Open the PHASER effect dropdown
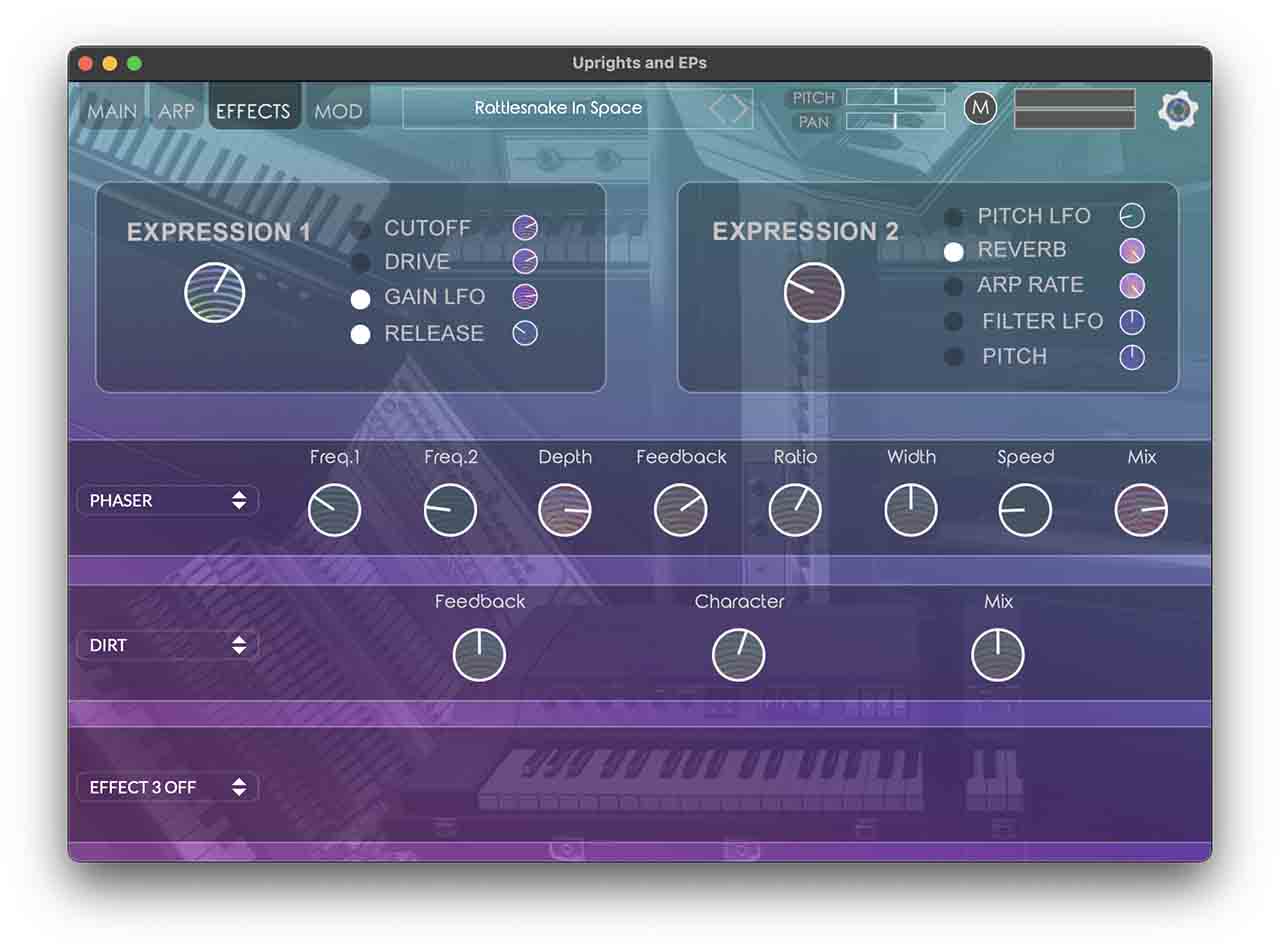The image size is (1280, 952). (167, 500)
